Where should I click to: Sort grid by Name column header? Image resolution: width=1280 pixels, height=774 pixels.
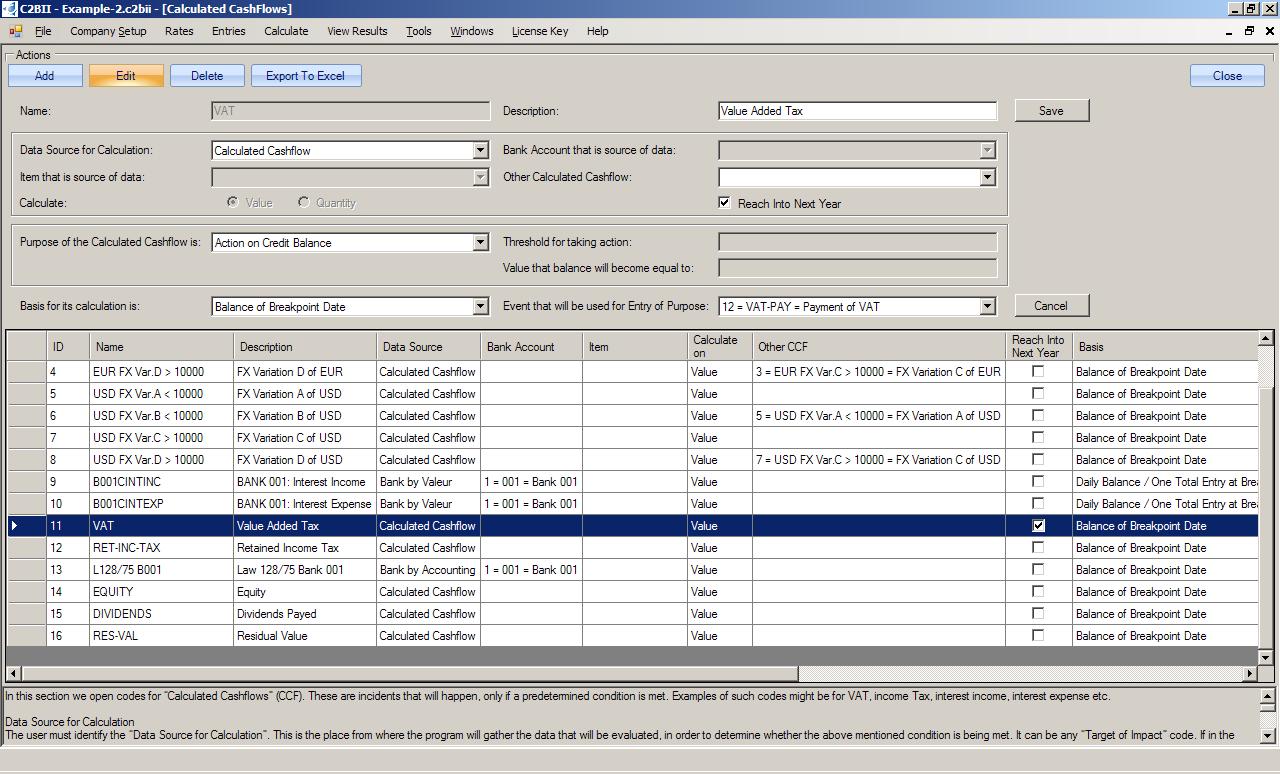point(161,347)
